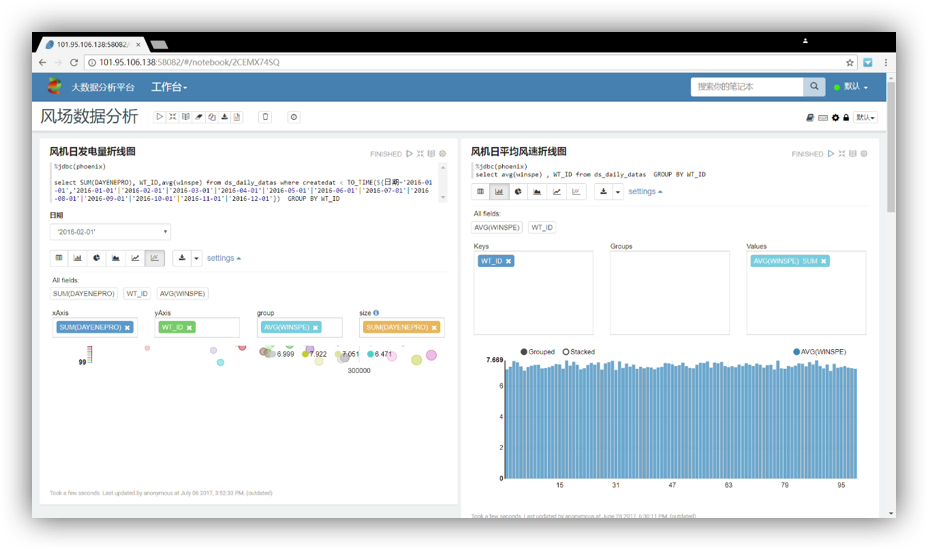Download left paragraph data as CSV
This screenshot has width=928, height=550.
pyautogui.click(x=182, y=258)
